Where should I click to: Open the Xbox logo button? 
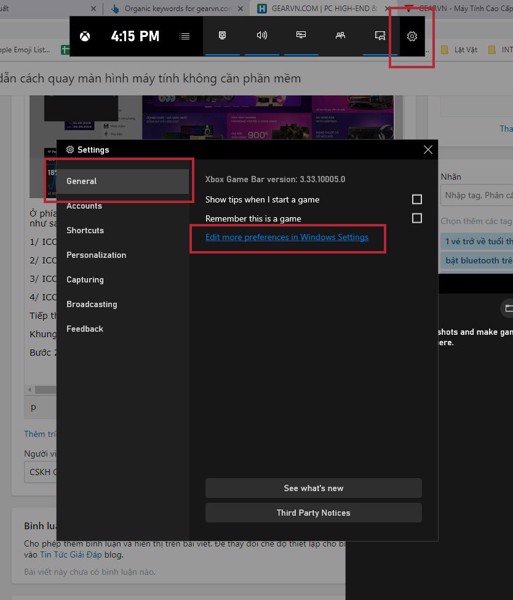point(85,36)
